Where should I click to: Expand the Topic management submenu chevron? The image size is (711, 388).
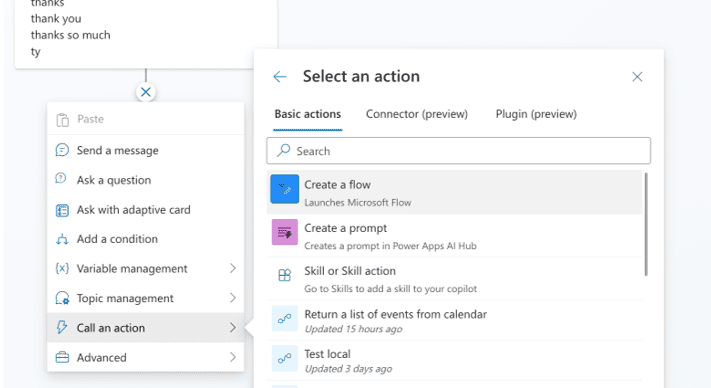[233, 298]
